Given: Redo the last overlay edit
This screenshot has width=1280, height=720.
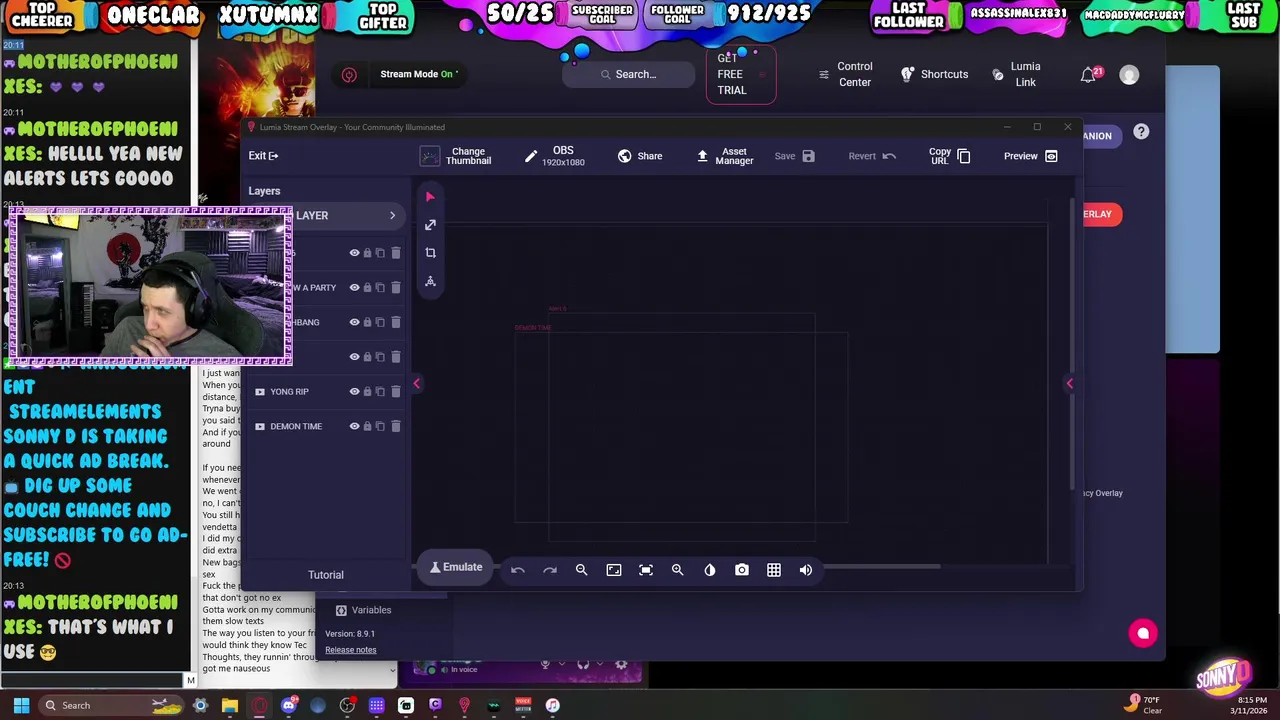Looking at the screenshot, I should pyautogui.click(x=549, y=570).
